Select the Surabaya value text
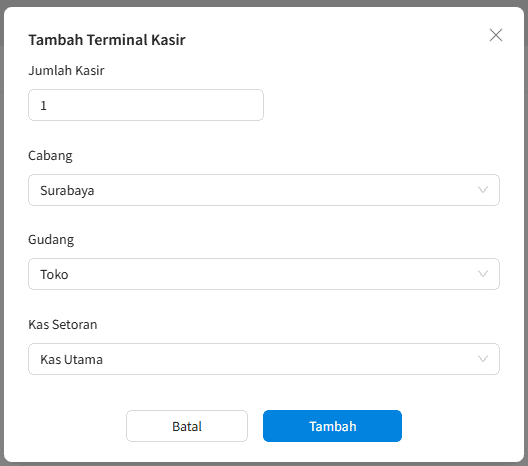Viewport: 528px width, 466px height. [x=67, y=191]
